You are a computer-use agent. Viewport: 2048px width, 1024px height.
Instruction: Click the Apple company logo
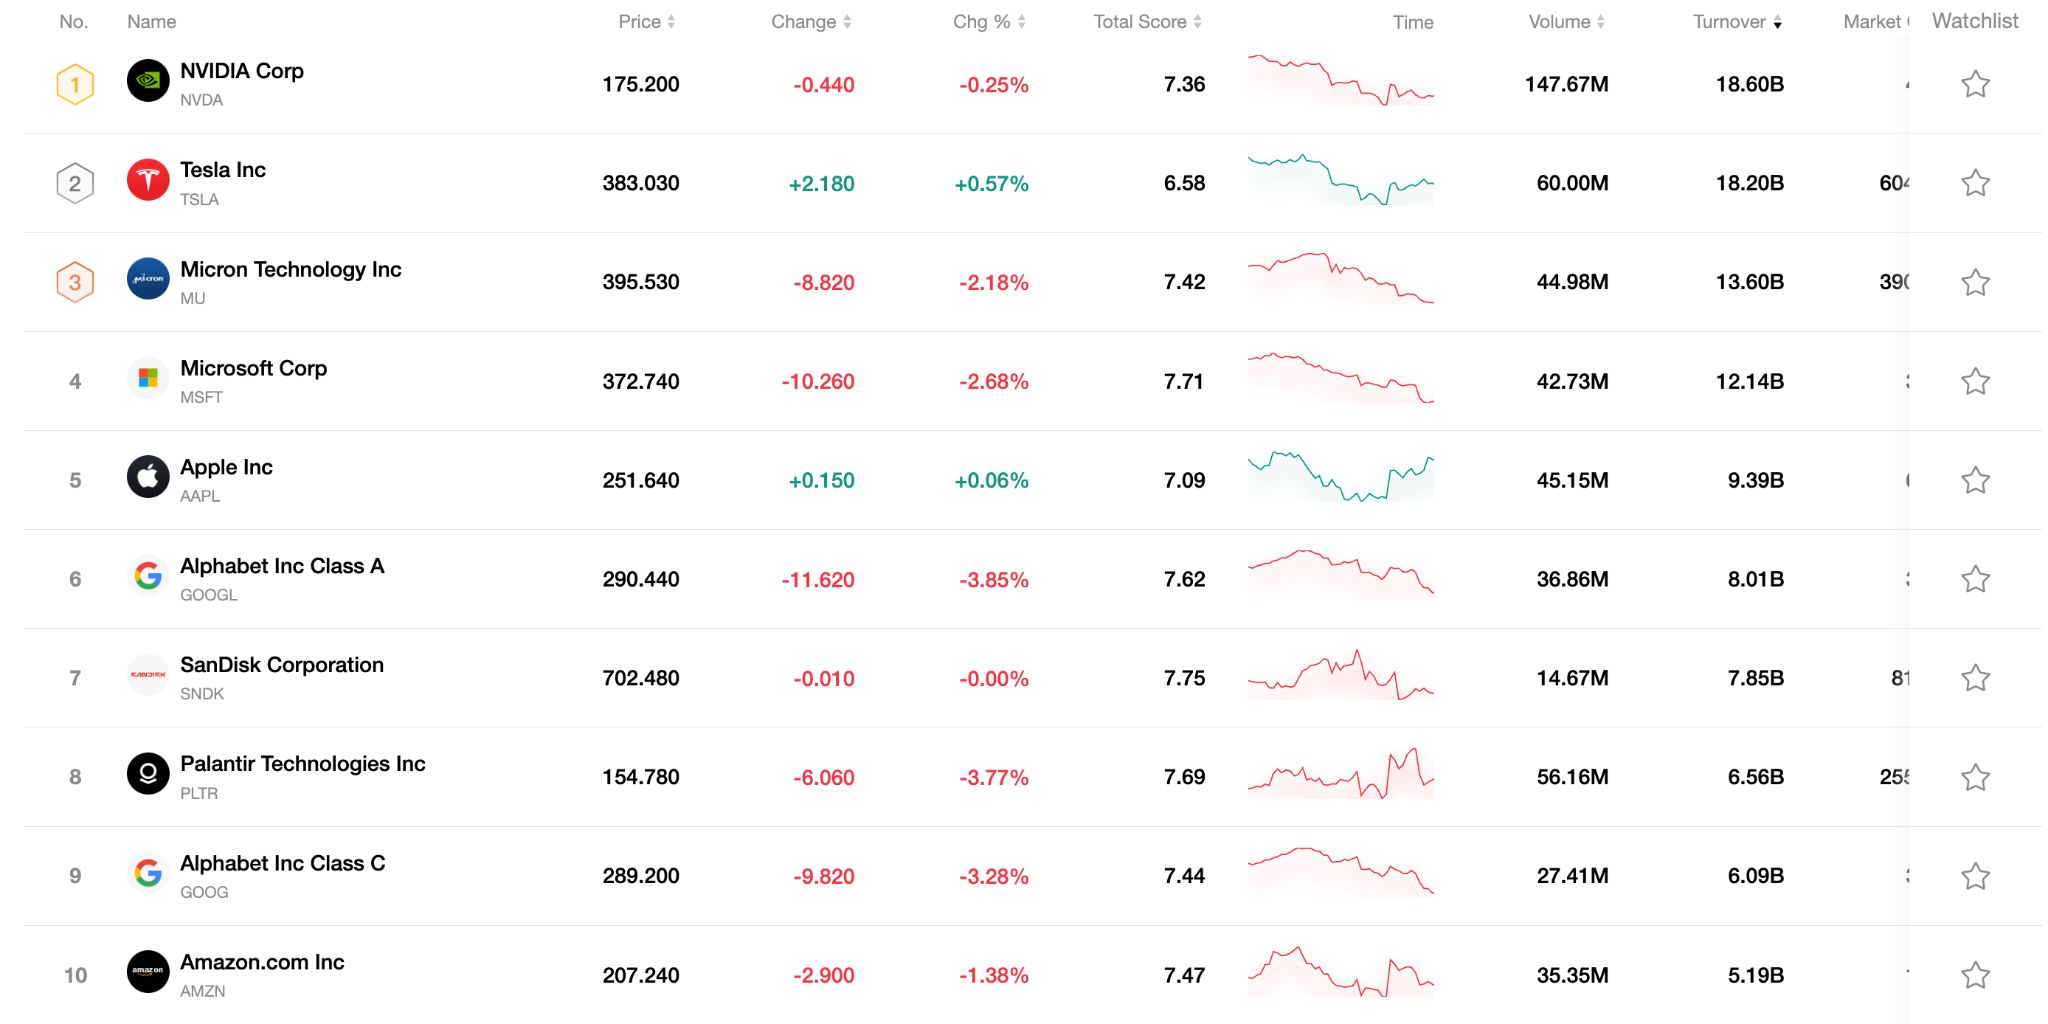click(x=148, y=479)
